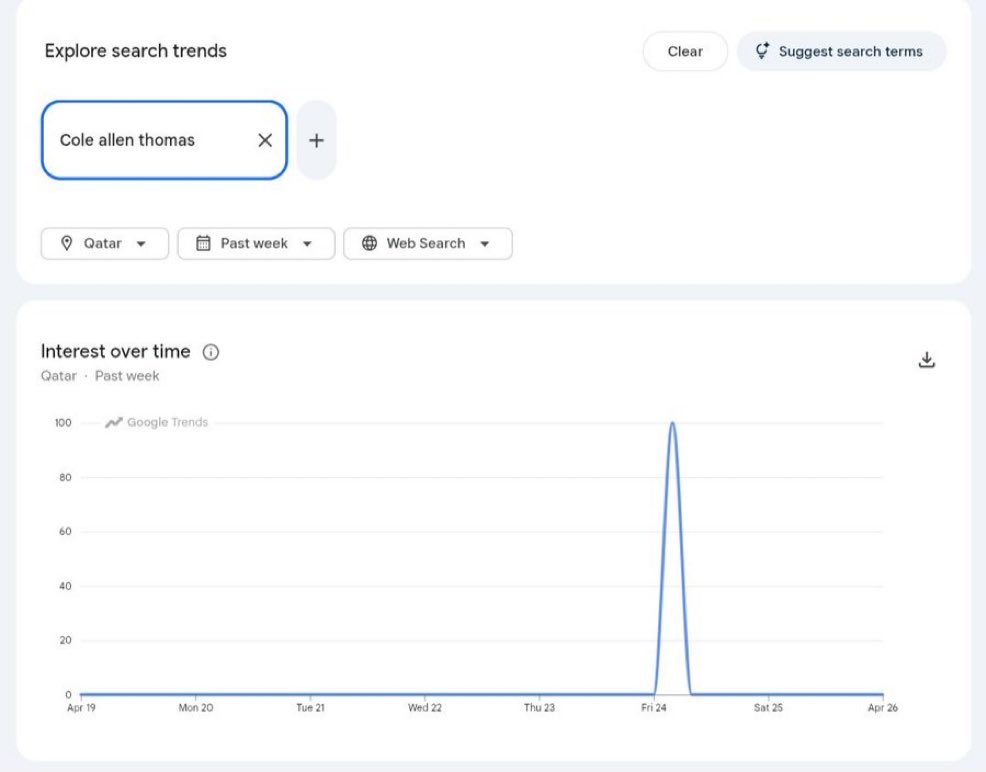Click the 40 value on y-axis
The image size is (986, 772).
[x=65, y=587]
